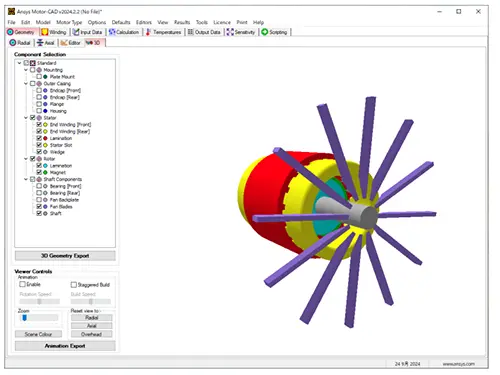The image size is (500, 375).
Task: Adjust the Zoom slider handle
Action: pos(24,318)
